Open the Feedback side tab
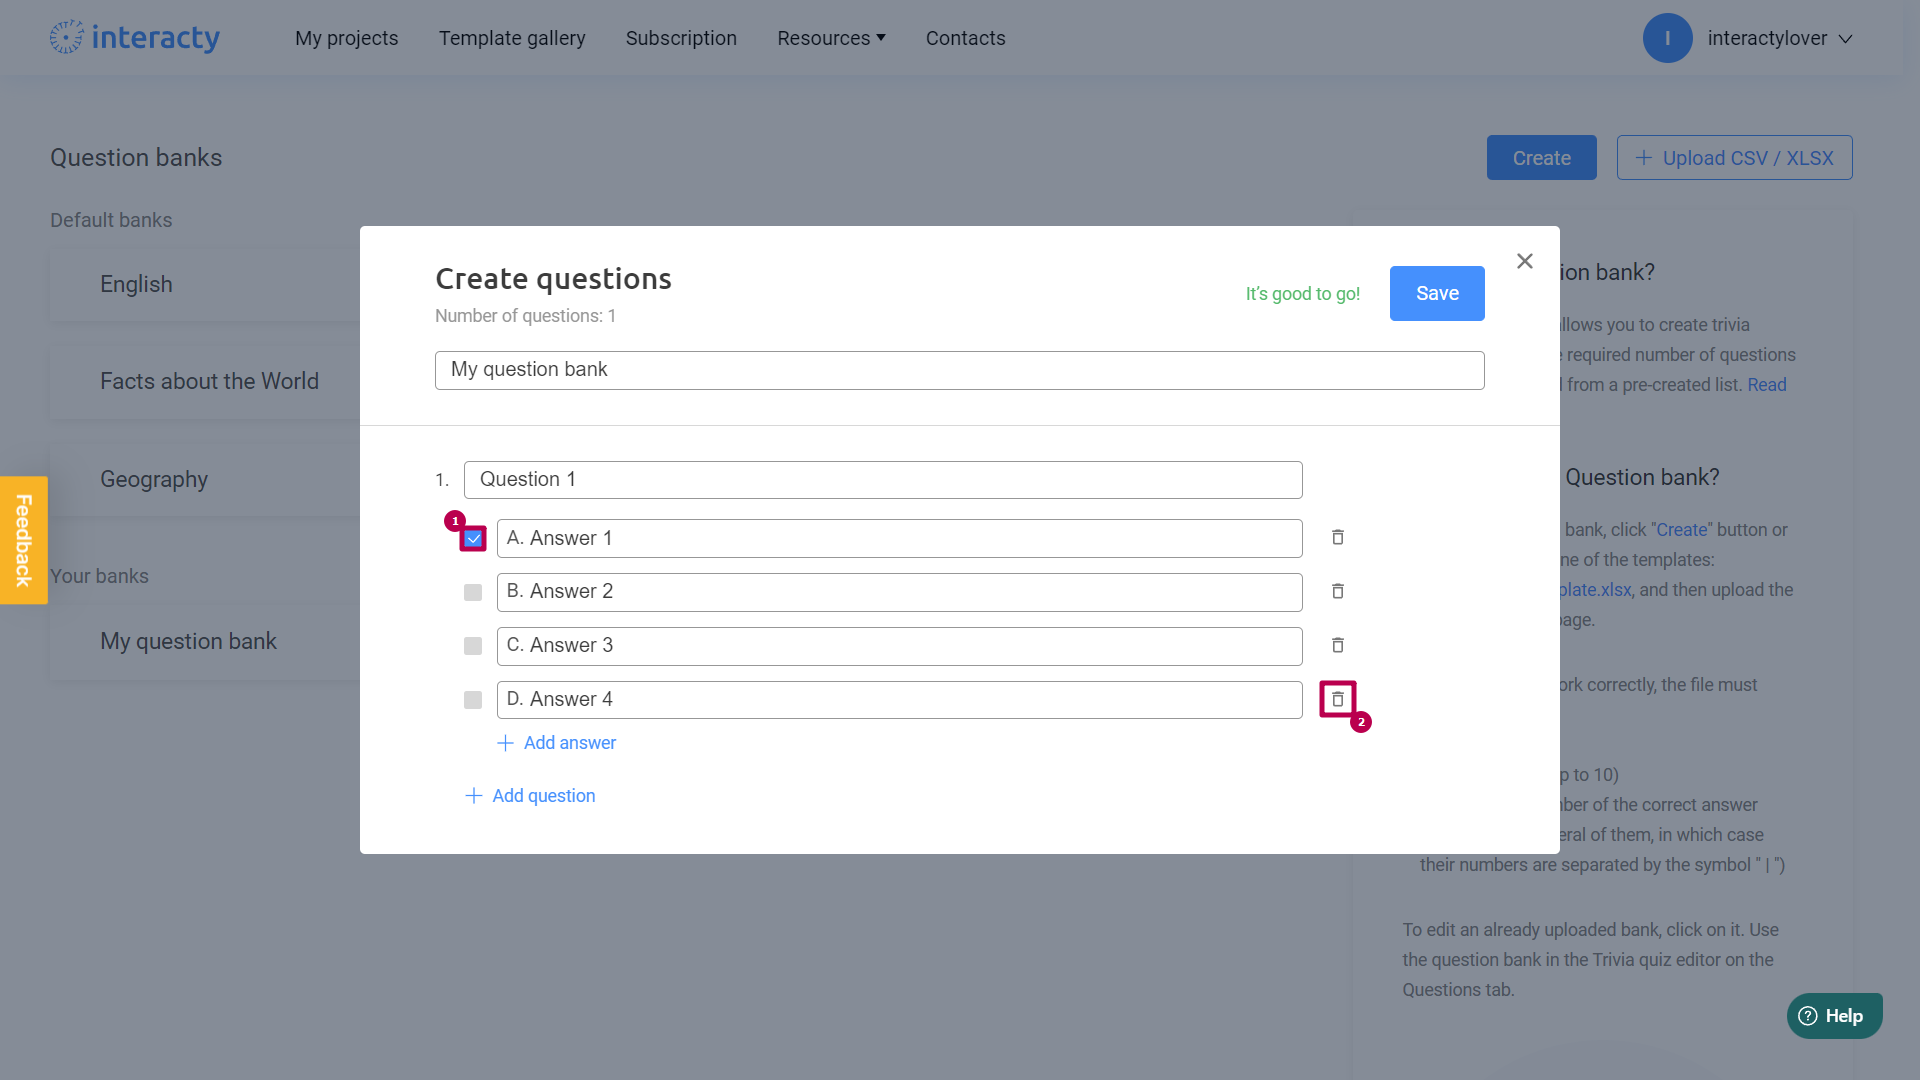The image size is (1920, 1080). pyautogui.click(x=24, y=540)
